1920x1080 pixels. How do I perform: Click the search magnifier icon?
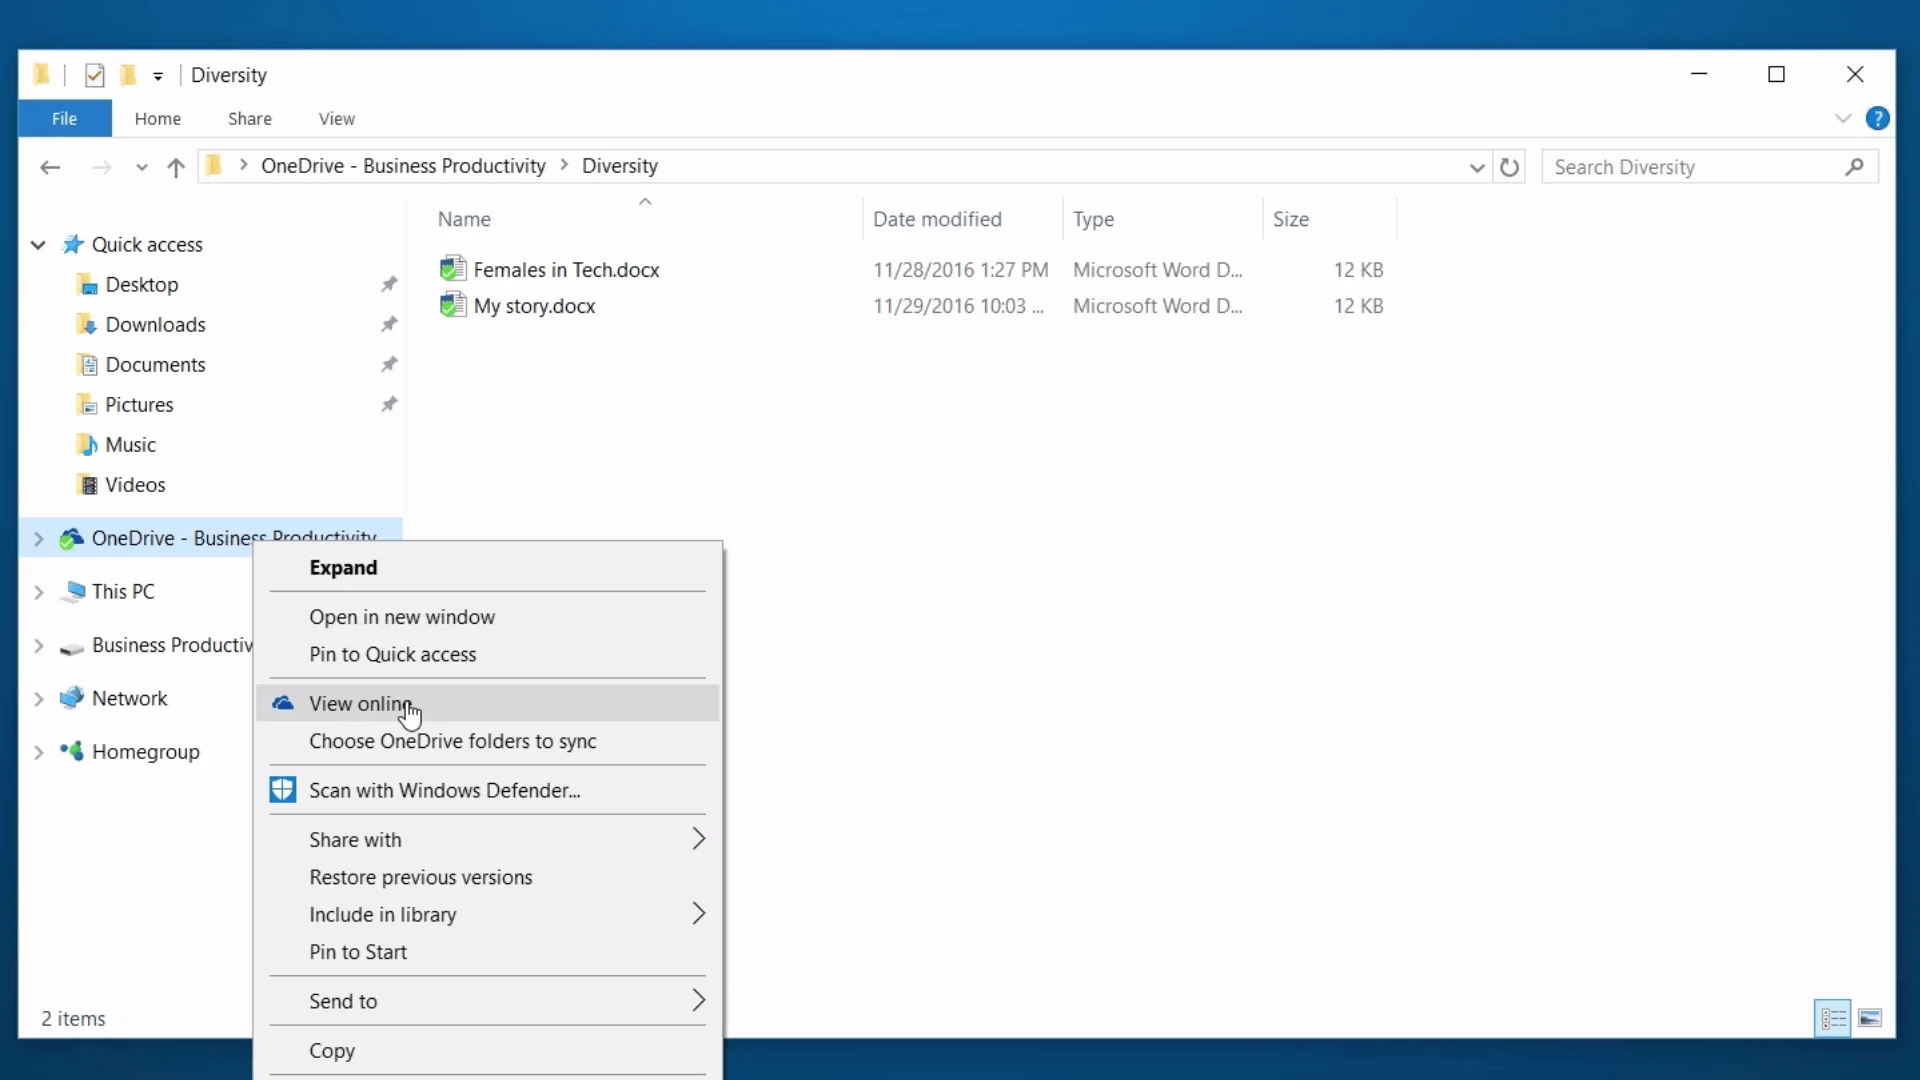pos(1855,167)
